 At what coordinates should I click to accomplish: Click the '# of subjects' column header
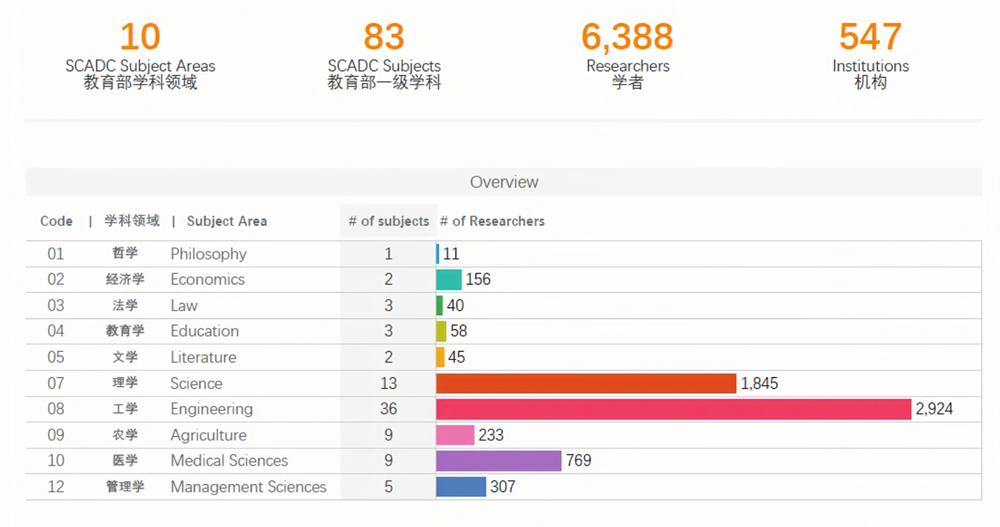(388, 221)
